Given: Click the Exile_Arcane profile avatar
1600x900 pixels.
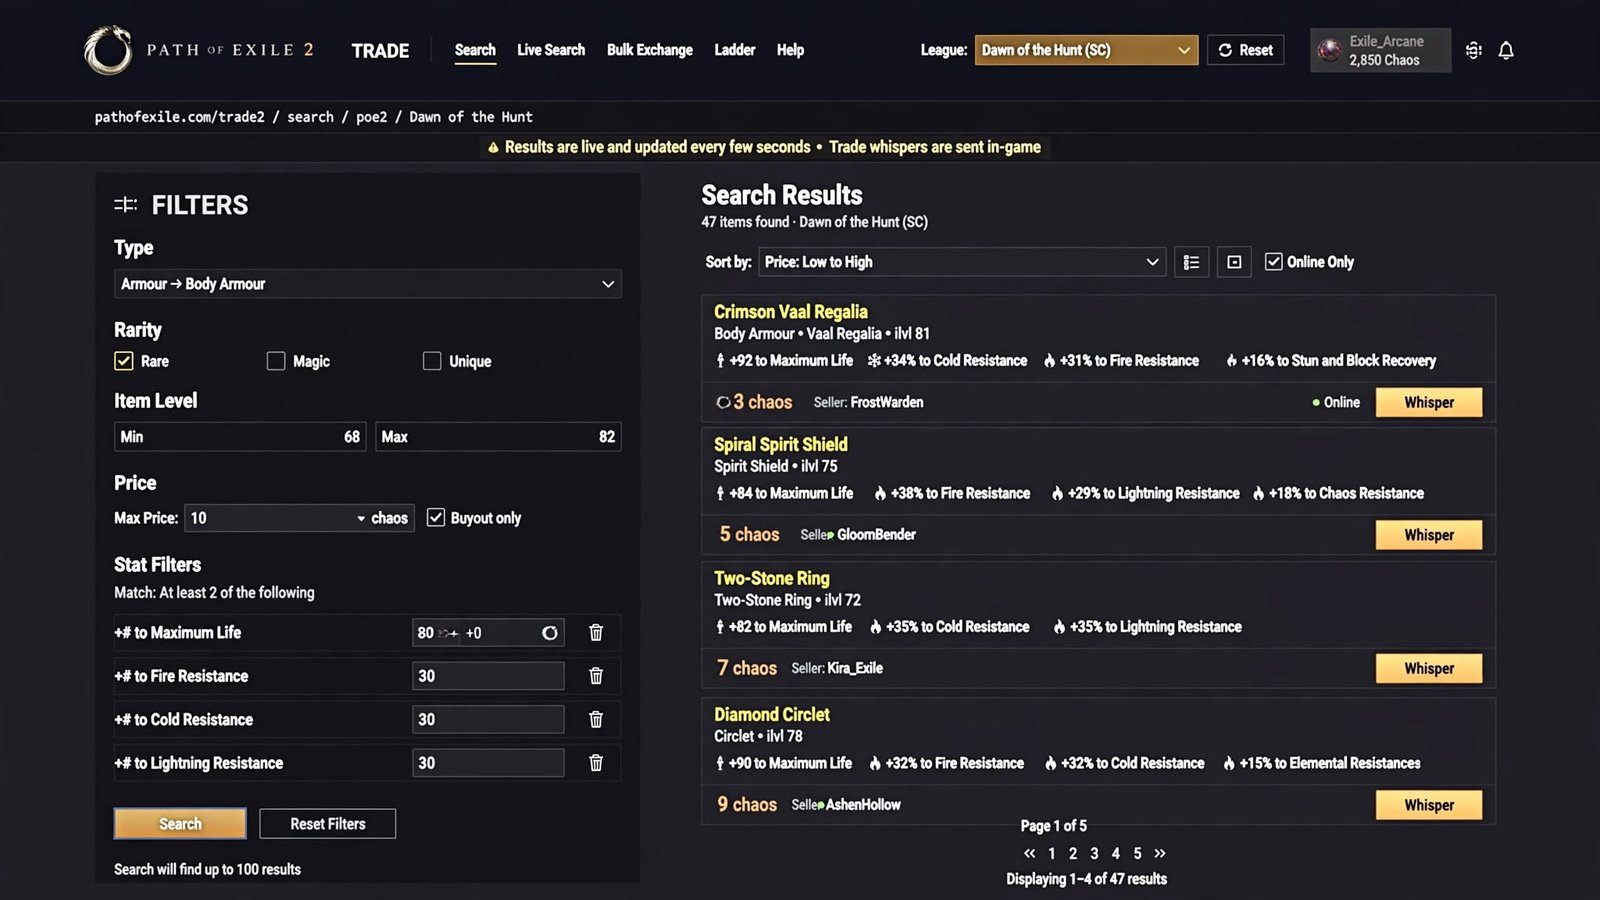Looking at the screenshot, I should (x=1329, y=50).
